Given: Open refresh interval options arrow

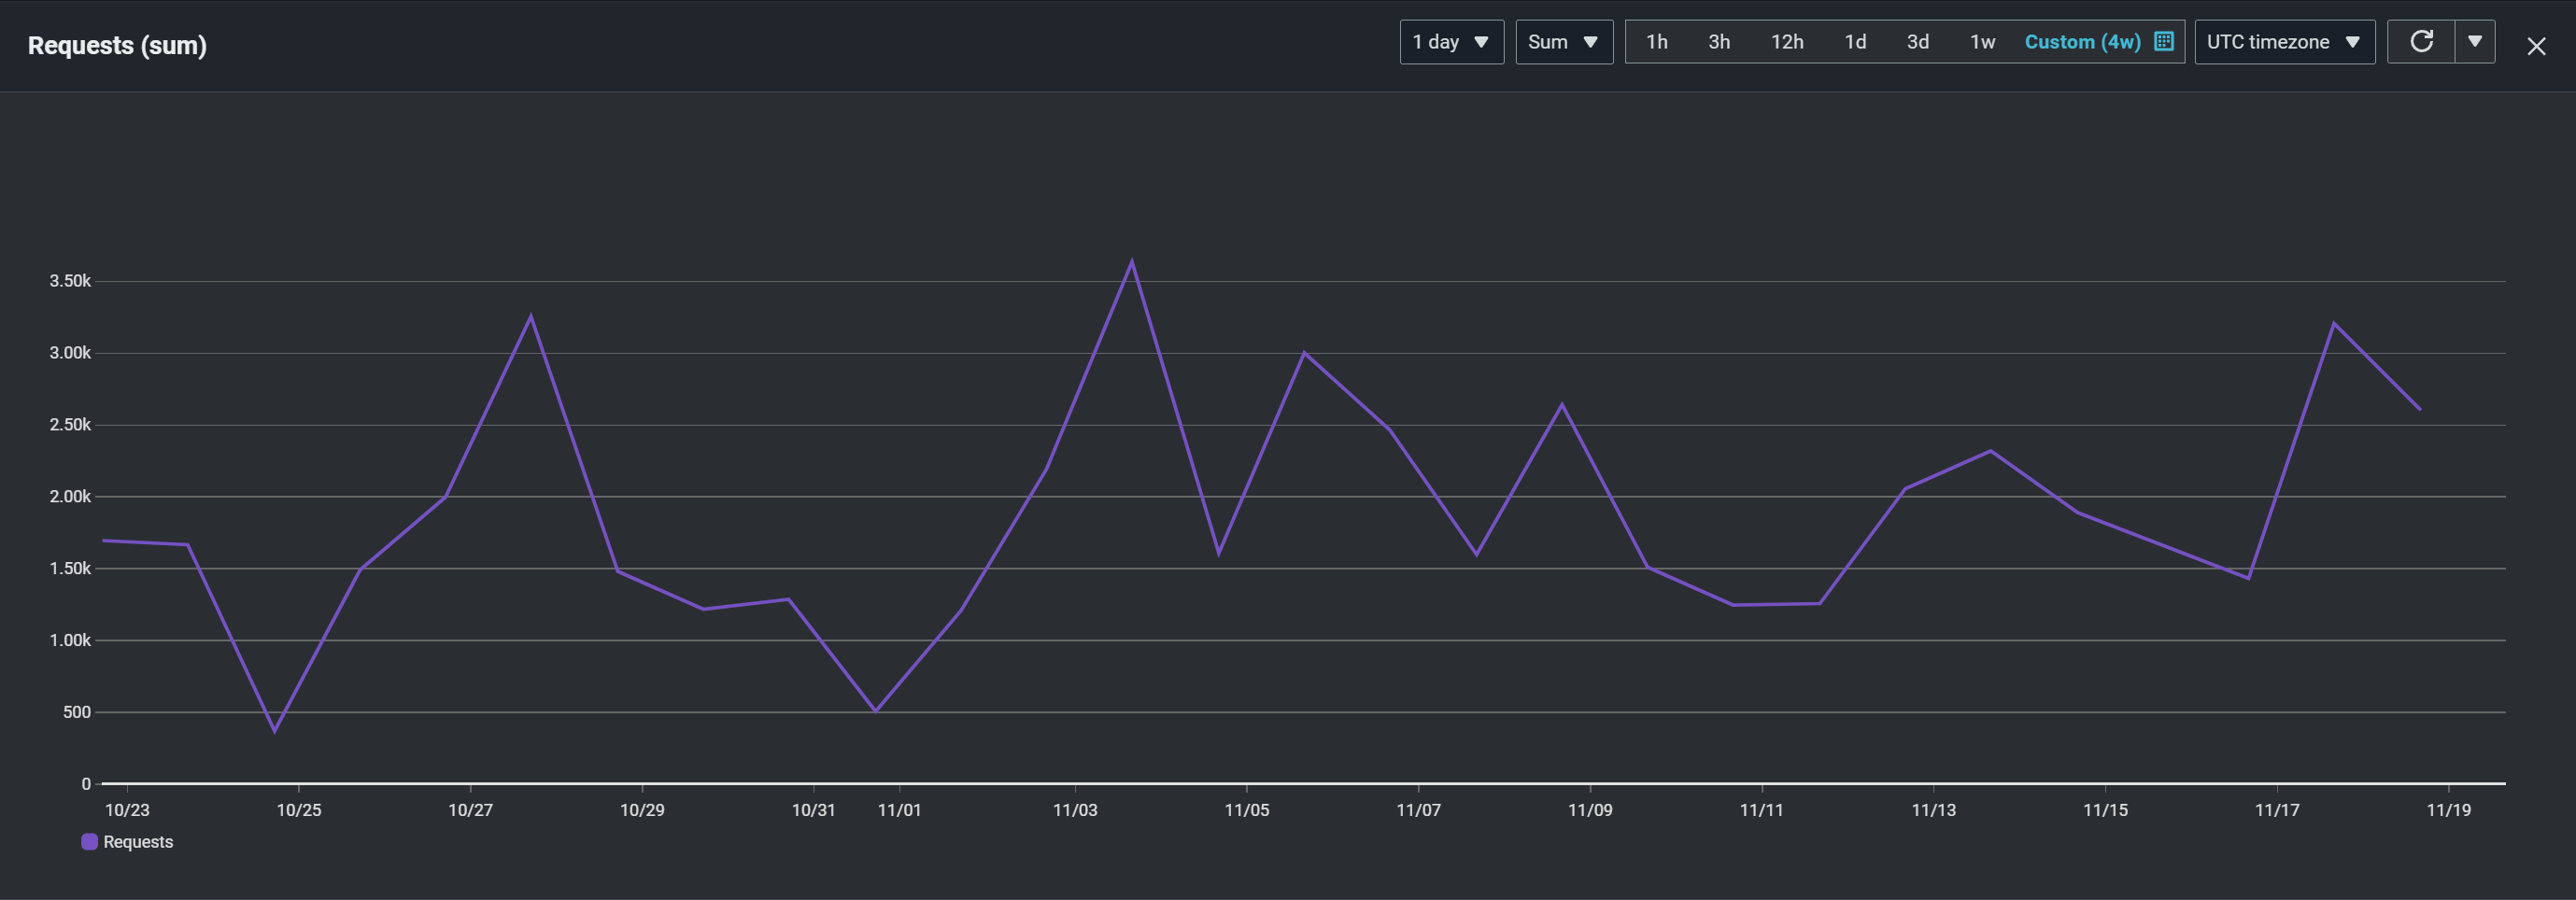Looking at the screenshot, I should (2475, 42).
